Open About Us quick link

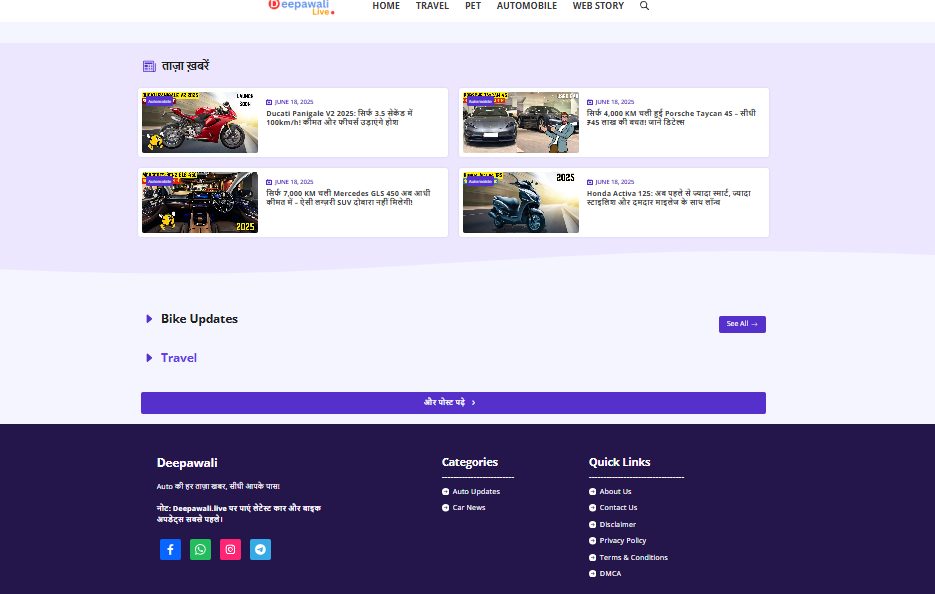(x=615, y=492)
